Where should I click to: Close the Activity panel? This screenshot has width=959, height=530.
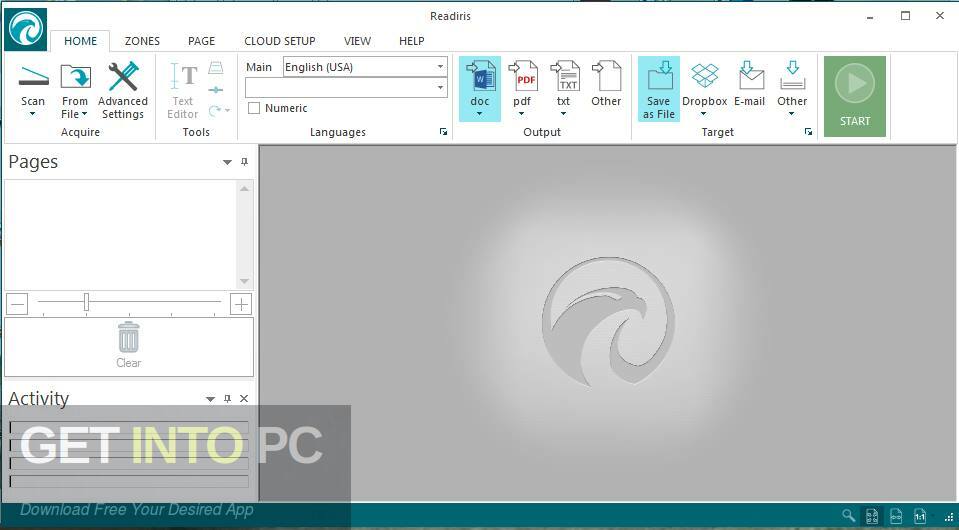point(244,399)
